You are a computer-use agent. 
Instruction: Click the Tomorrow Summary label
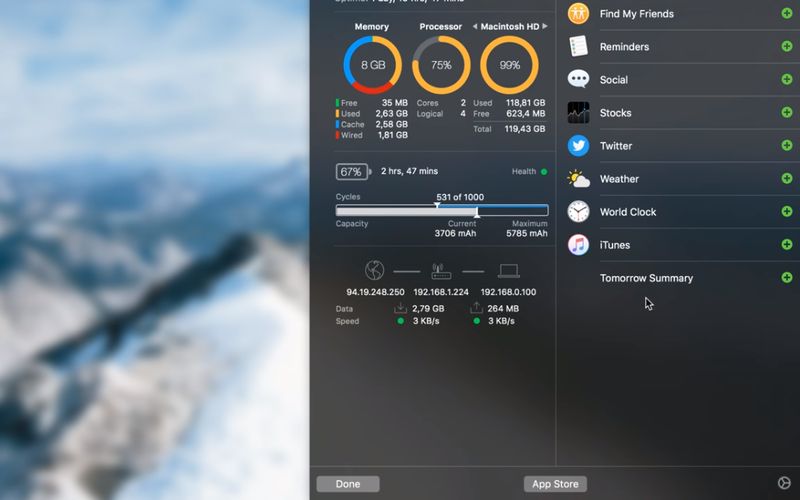click(646, 278)
